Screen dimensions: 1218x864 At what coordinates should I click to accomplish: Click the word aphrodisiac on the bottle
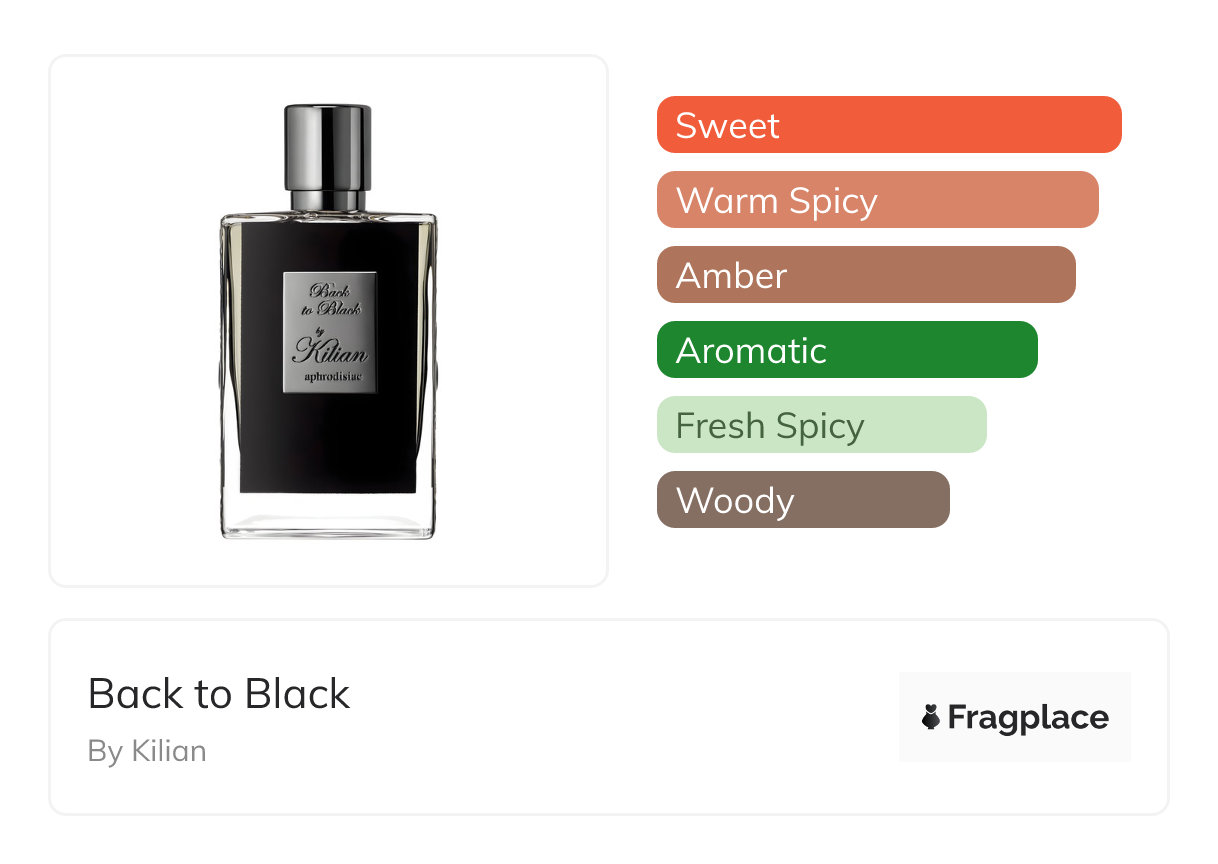point(330,377)
